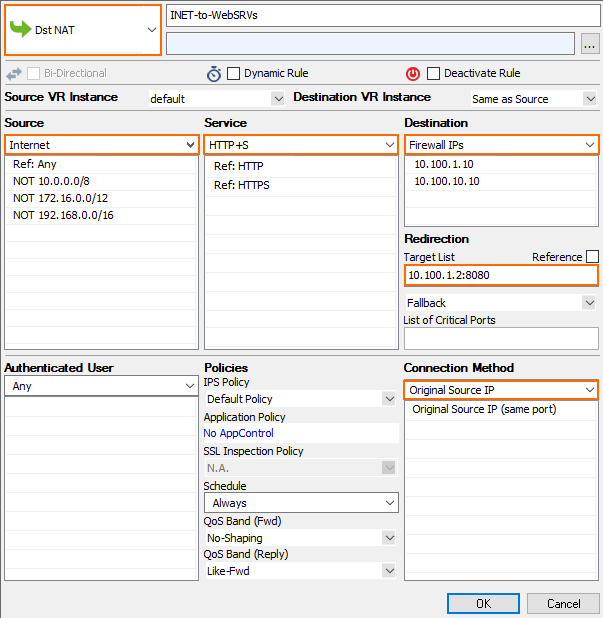Screen dimensions: 603x618
Task: Open the Dst NAT rule type dropdown
Action: pos(83,30)
